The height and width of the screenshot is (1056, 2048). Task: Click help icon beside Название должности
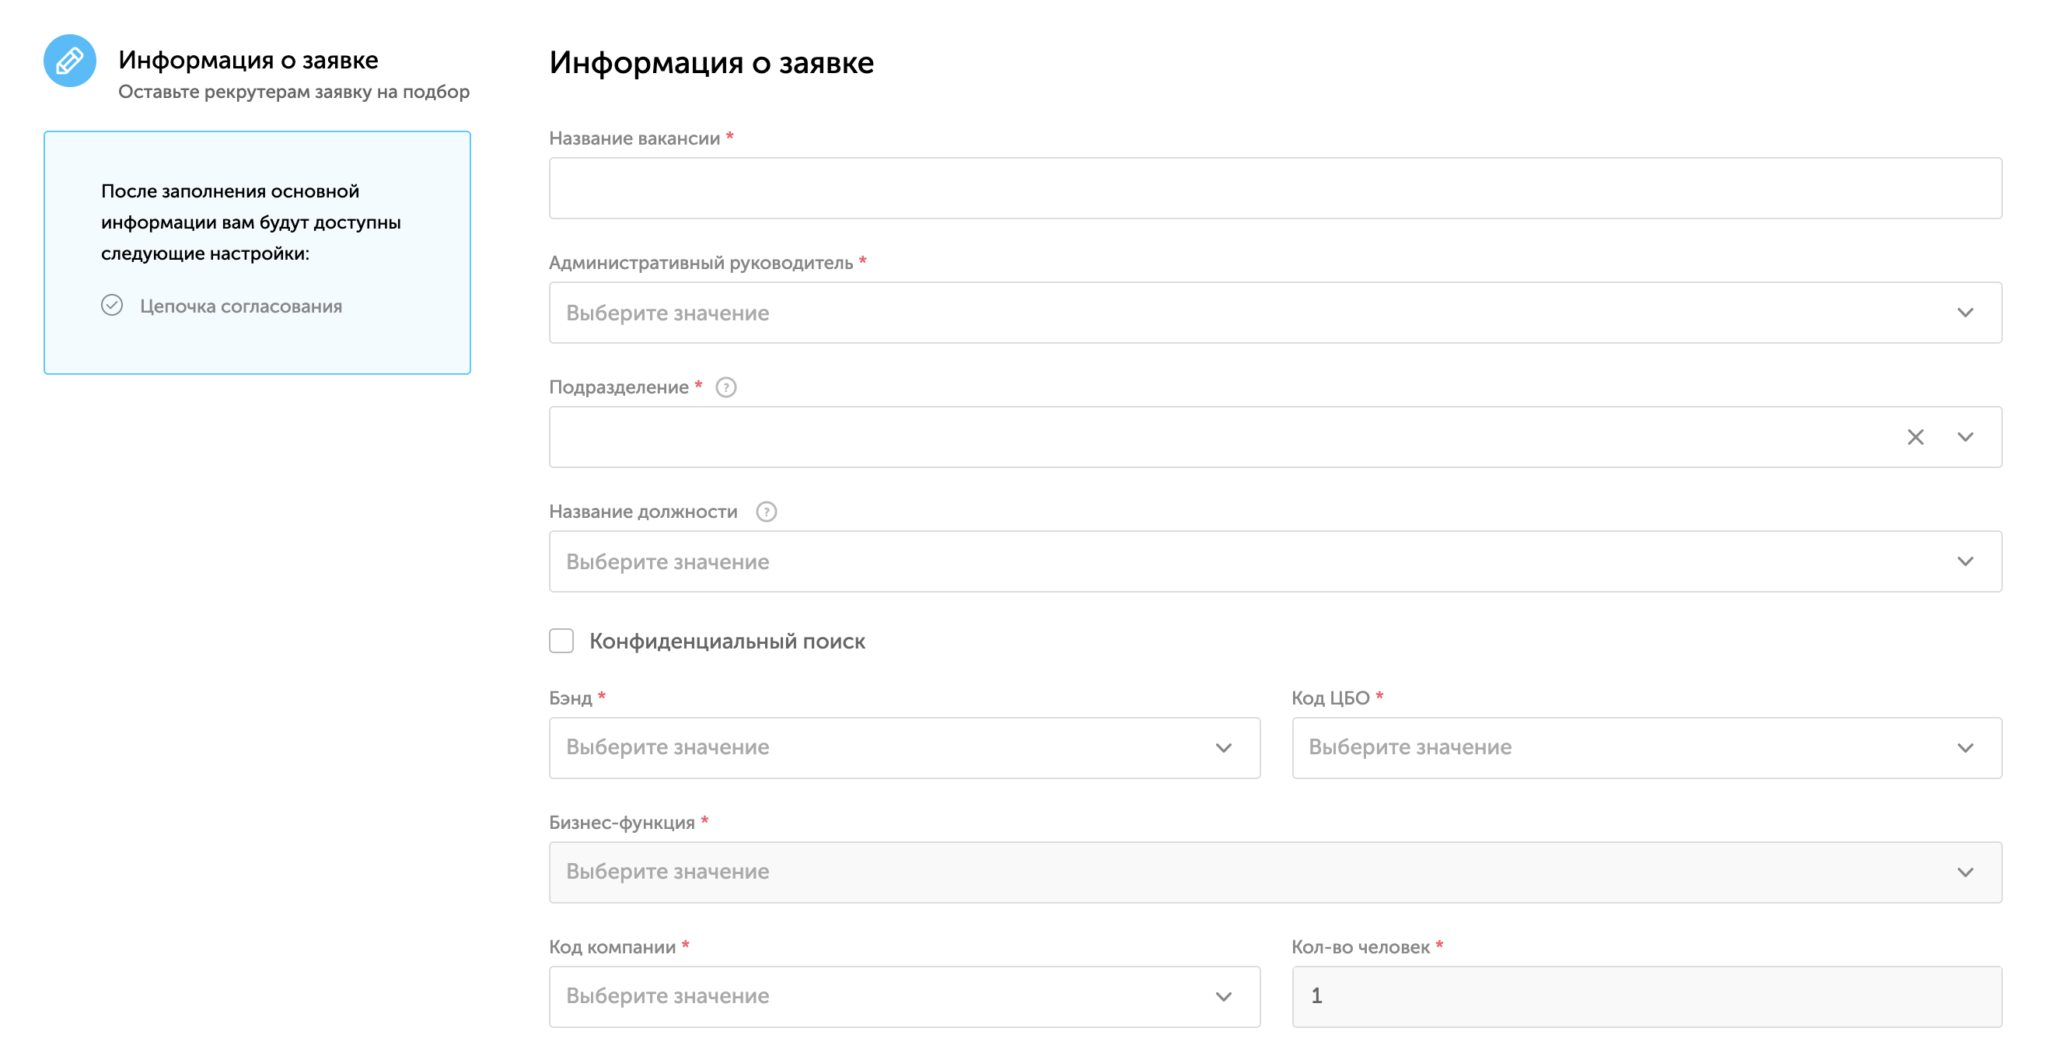pyautogui.click(x=766, y=512)
